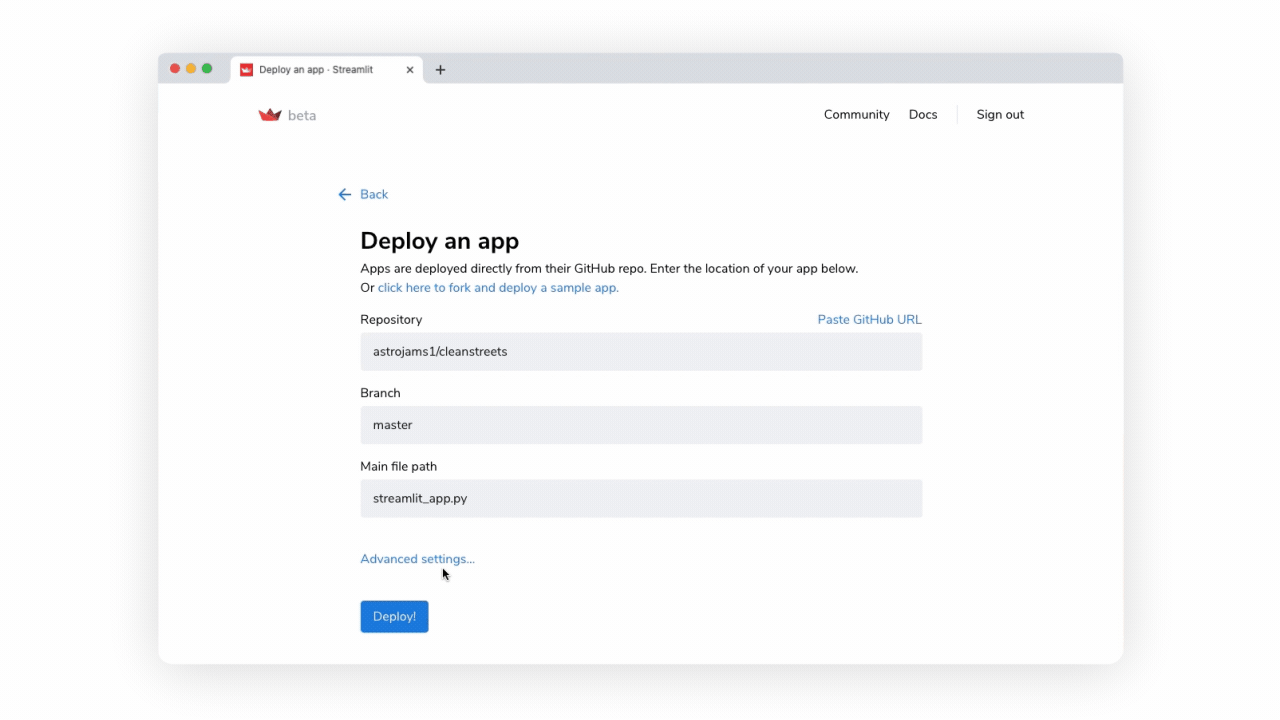The image size is (1280, 720).
Task: Focus the Main file path field
Action: click(x=641, y=498)
